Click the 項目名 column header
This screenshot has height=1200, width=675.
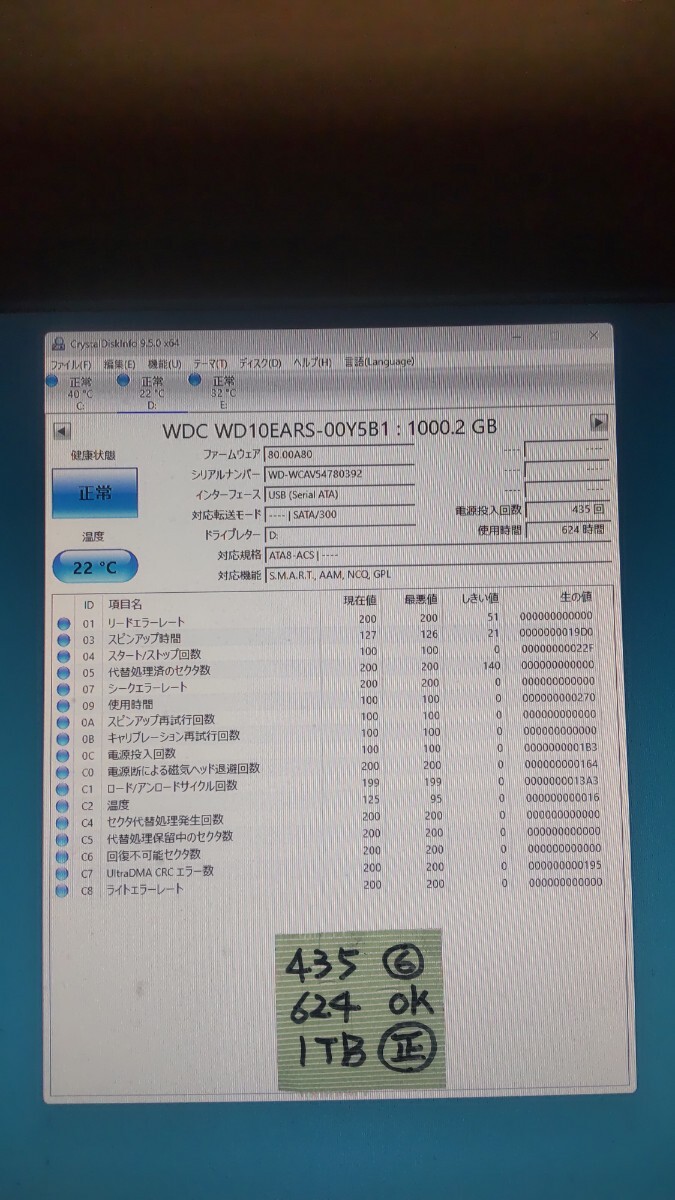click(x=125, y=604)
